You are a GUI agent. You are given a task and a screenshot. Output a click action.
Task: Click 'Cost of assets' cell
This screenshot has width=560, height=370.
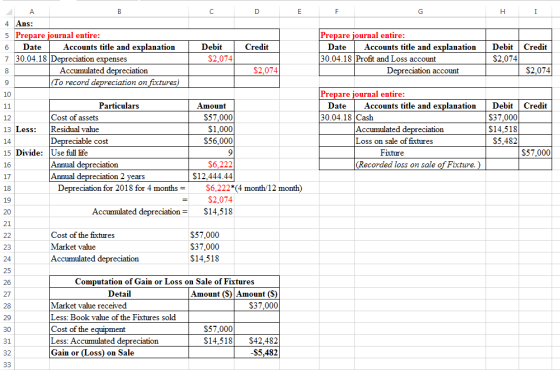(119, 118)
